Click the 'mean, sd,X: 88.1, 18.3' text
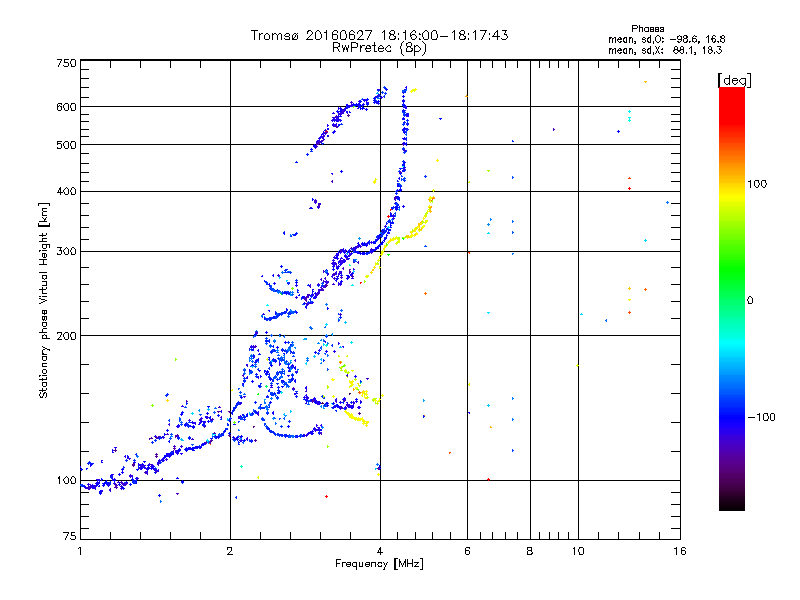This screenshot has width=800, height=600. point(665,50)
